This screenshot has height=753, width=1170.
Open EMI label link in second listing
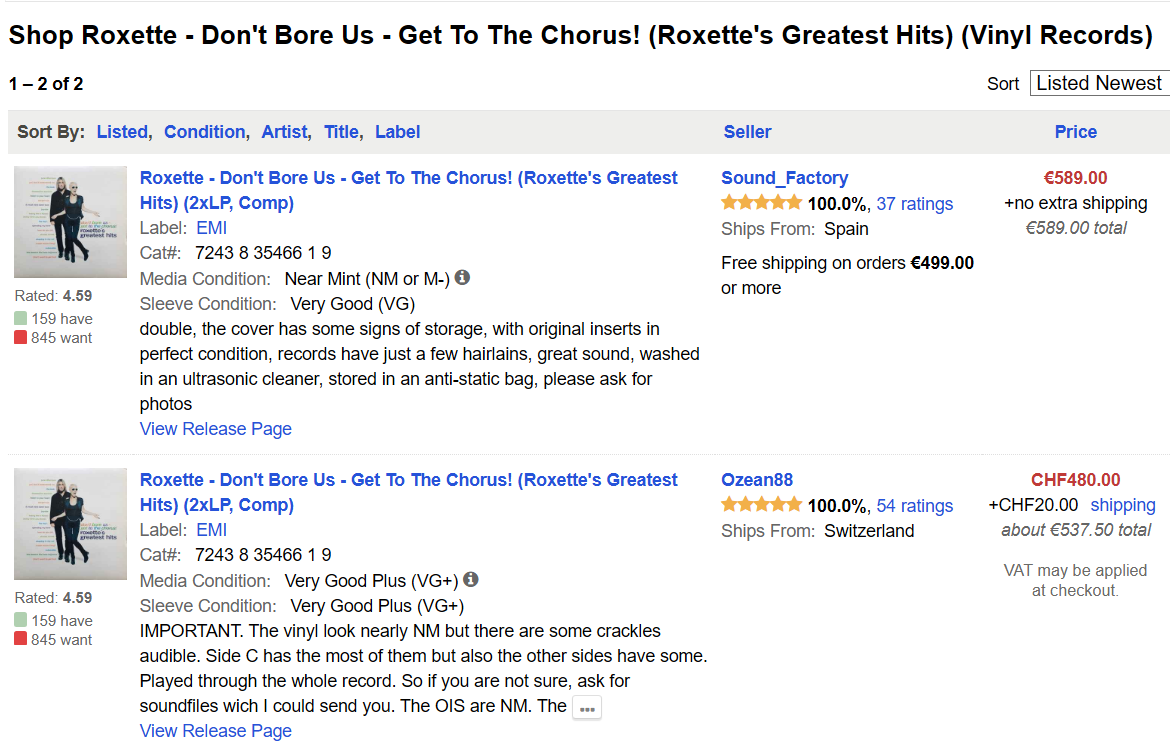tap(211, 530)
